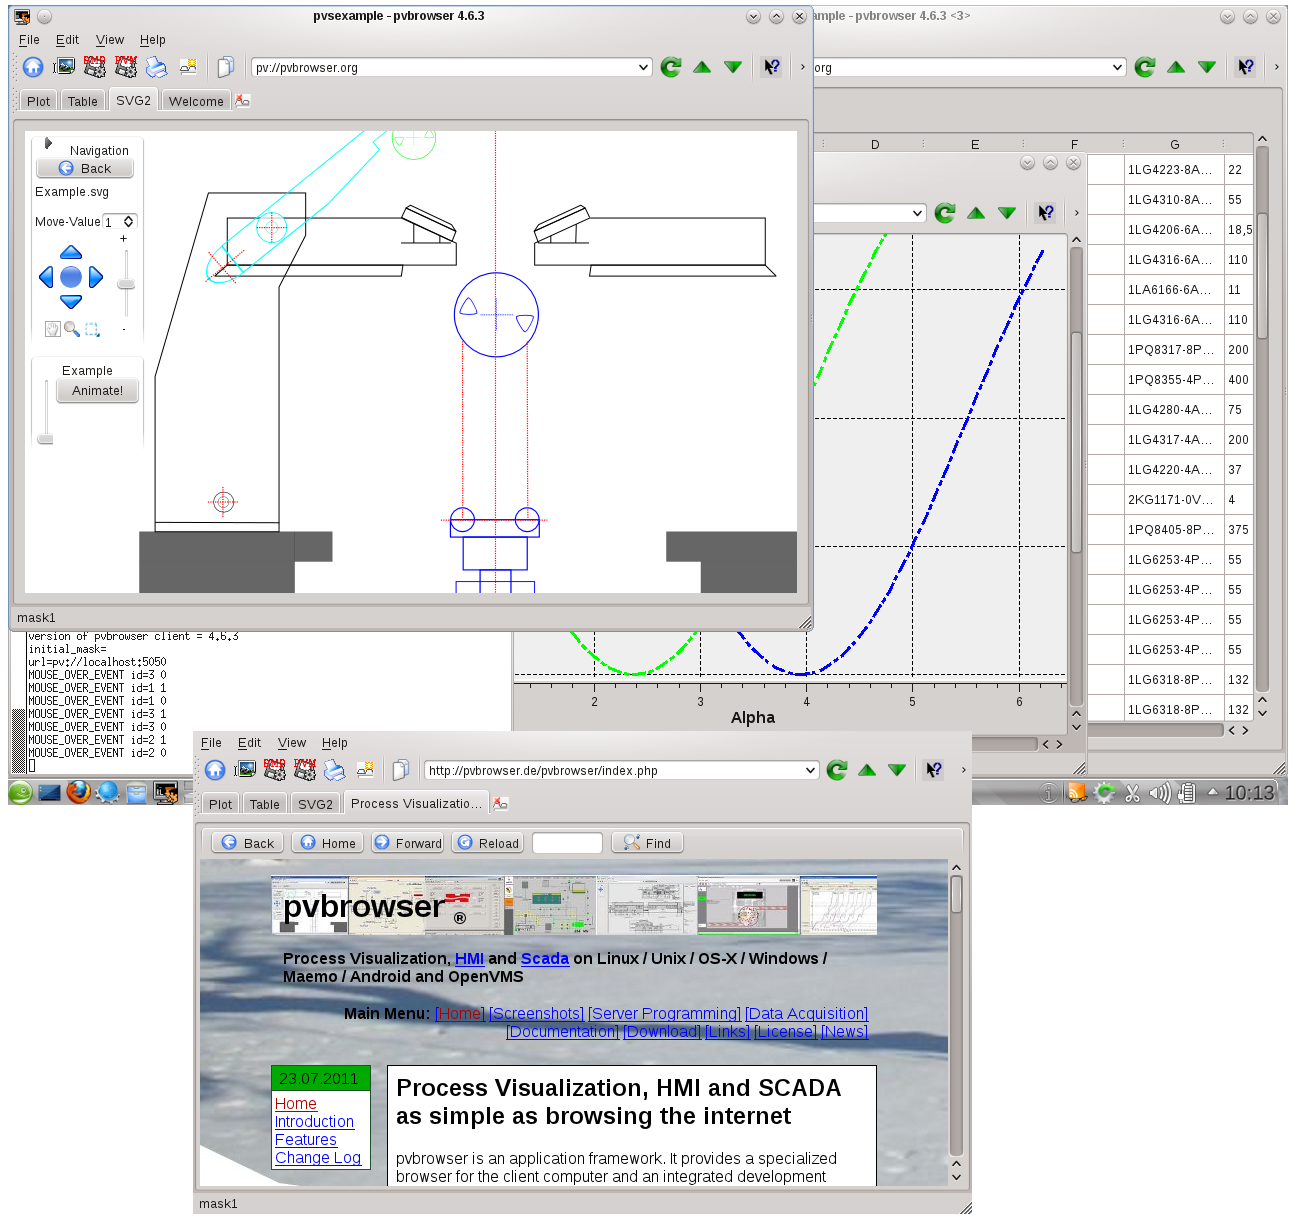Switch to Plot tab in pvsexample
This screenshot has width=1305, height=1224.
coord(38,101)
